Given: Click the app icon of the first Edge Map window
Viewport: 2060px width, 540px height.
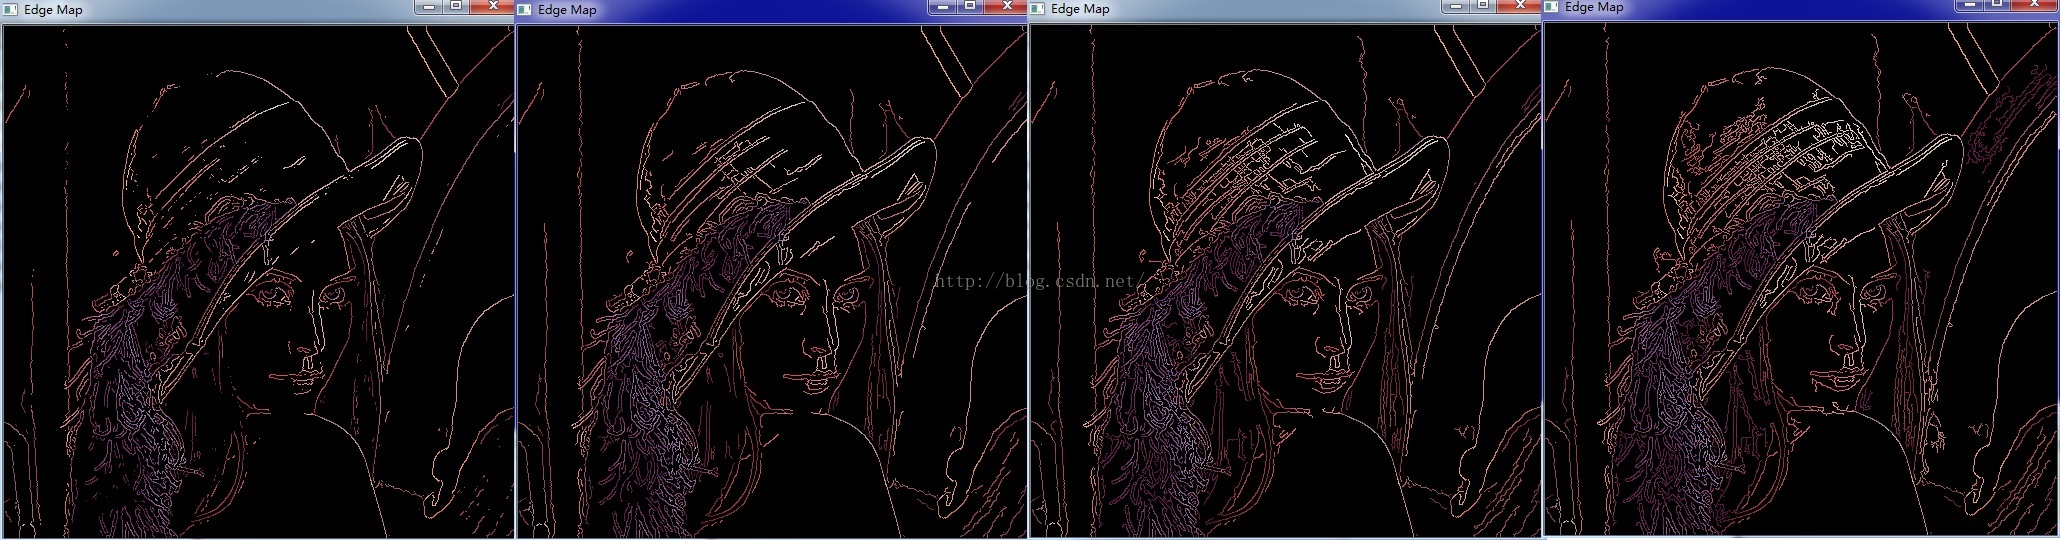Looking at the screenshot, I should tap(11, 10).
